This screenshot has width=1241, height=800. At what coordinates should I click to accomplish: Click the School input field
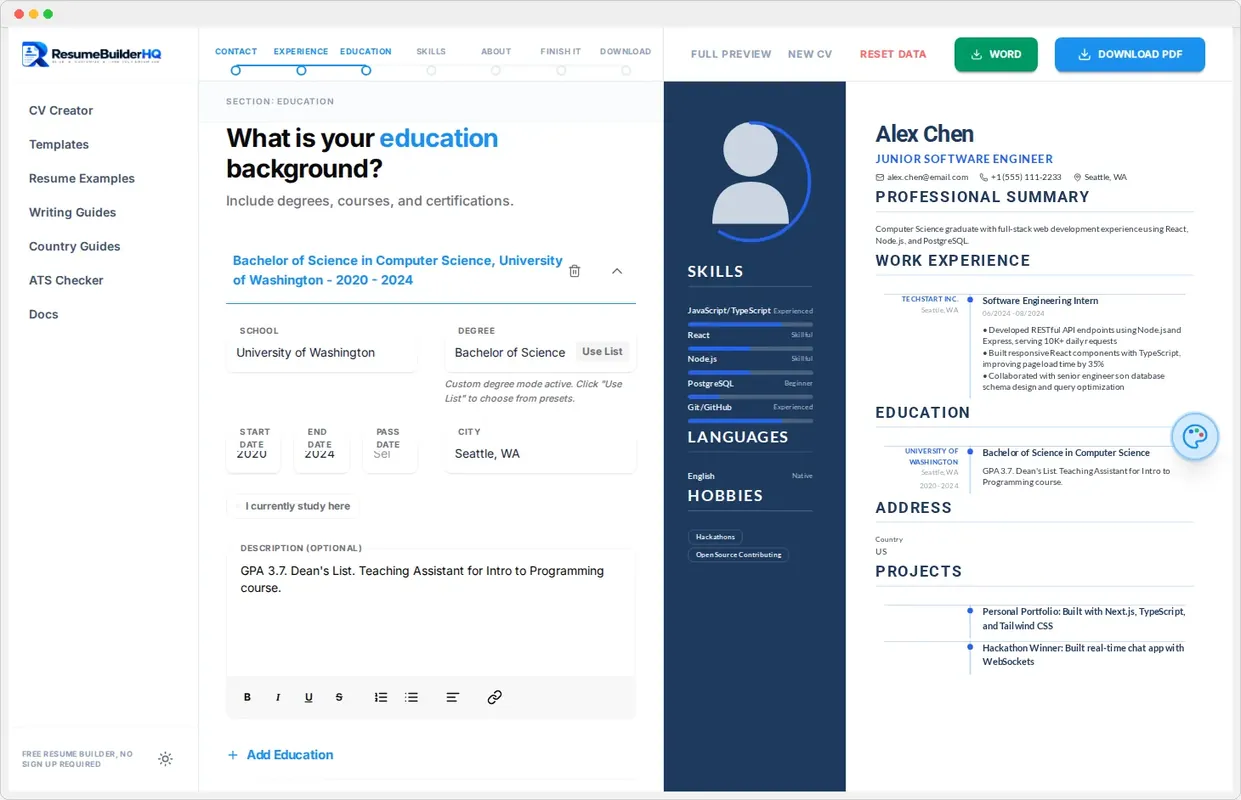click(322, 353)
